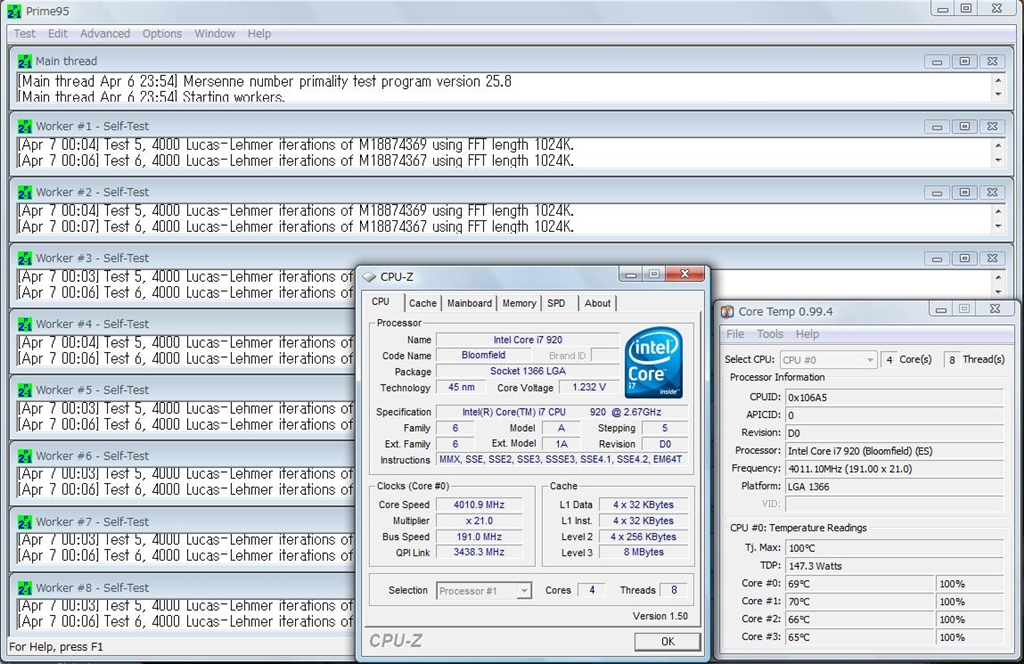Click the Core Temp thermometer title icon
The height and width of the screenshot is (664, 1024).
(x=726, y=312)
